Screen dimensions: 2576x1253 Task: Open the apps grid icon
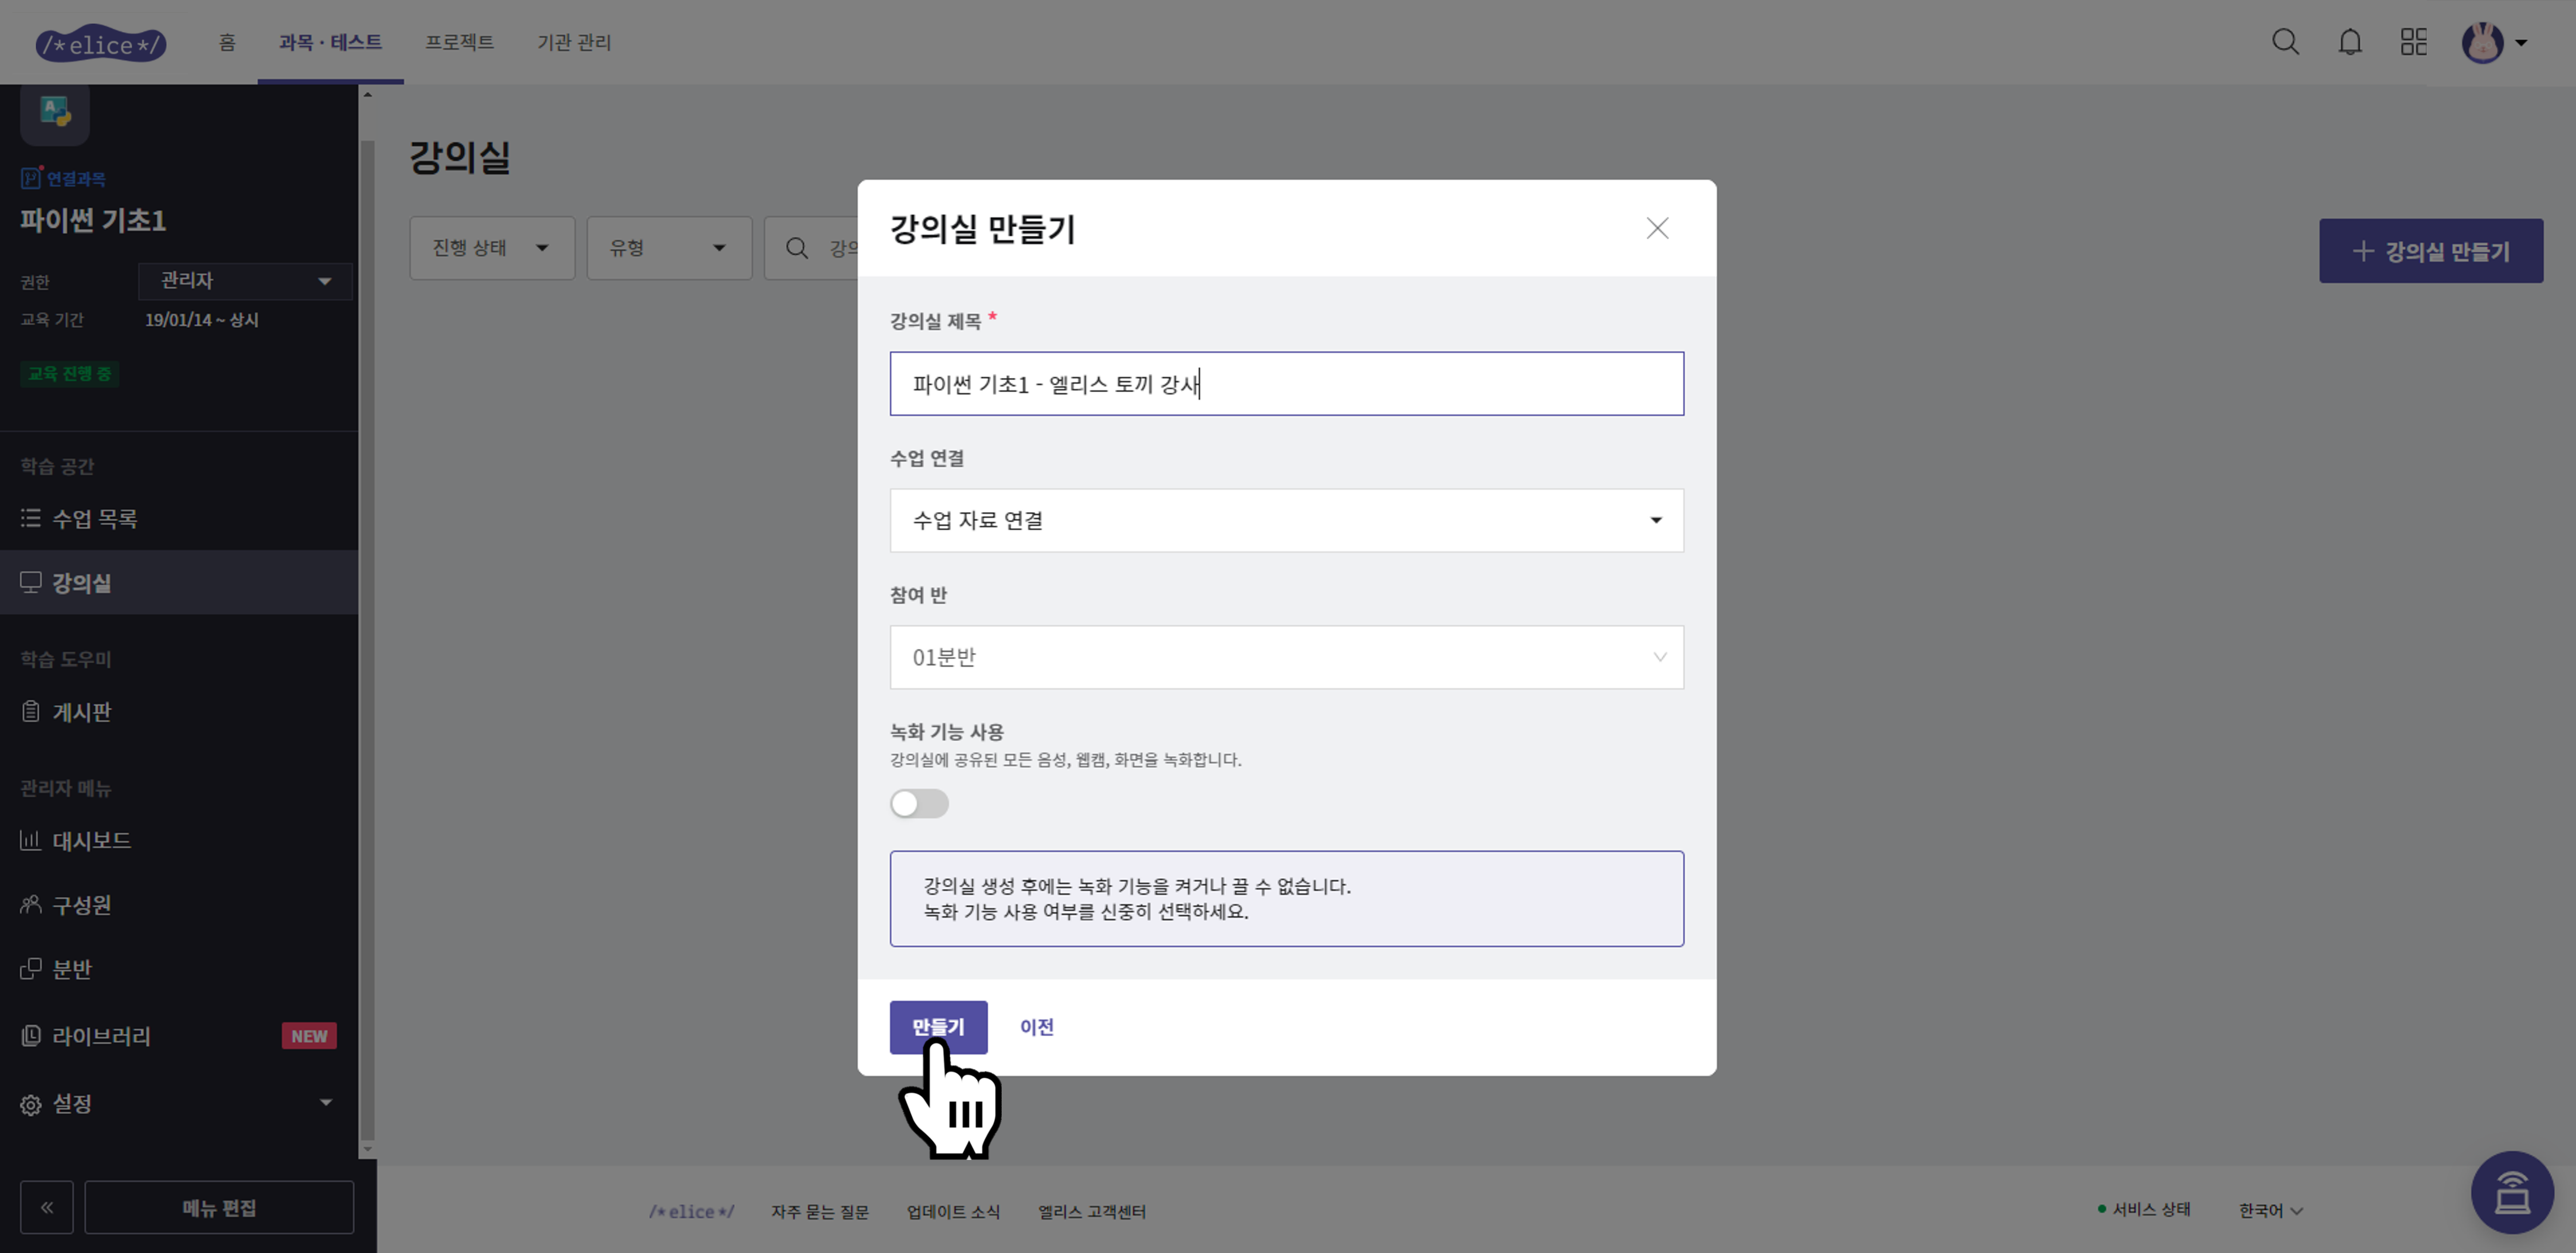2414,42
